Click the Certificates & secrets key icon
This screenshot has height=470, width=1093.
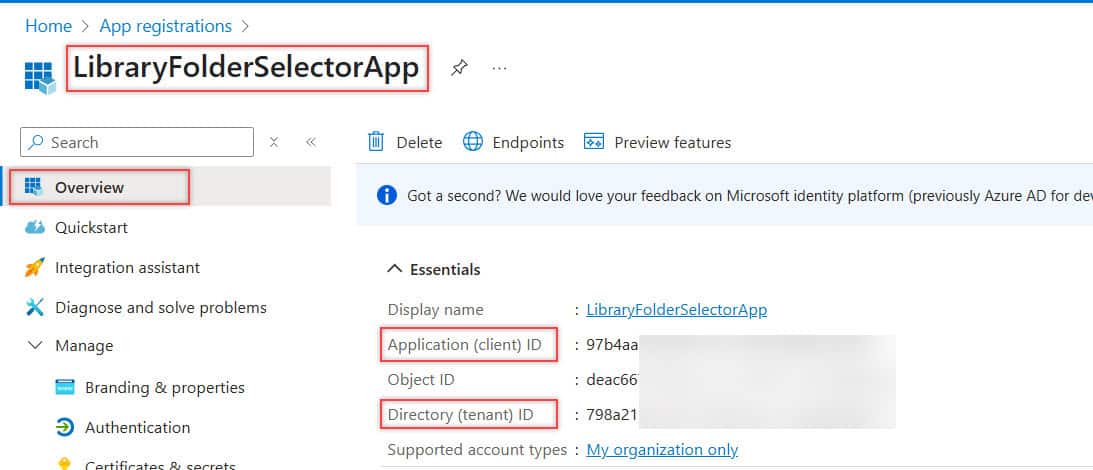[x=65, y=465]
